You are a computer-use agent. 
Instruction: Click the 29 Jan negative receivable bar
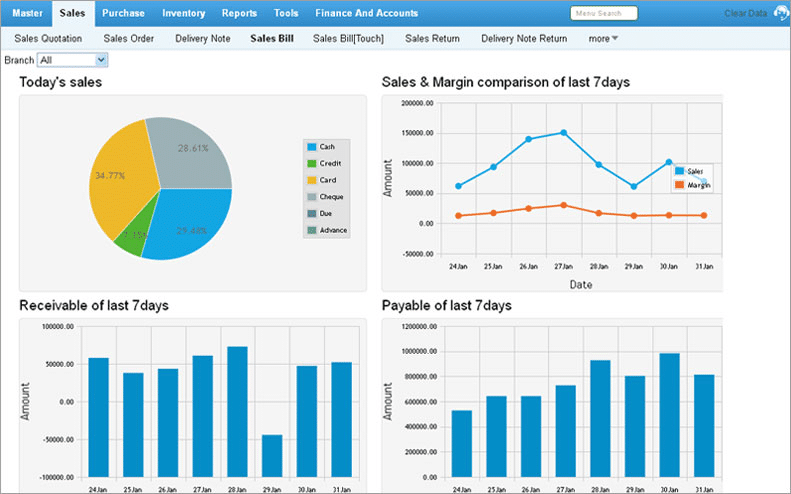pyautogui.click(x=272, y=455)
